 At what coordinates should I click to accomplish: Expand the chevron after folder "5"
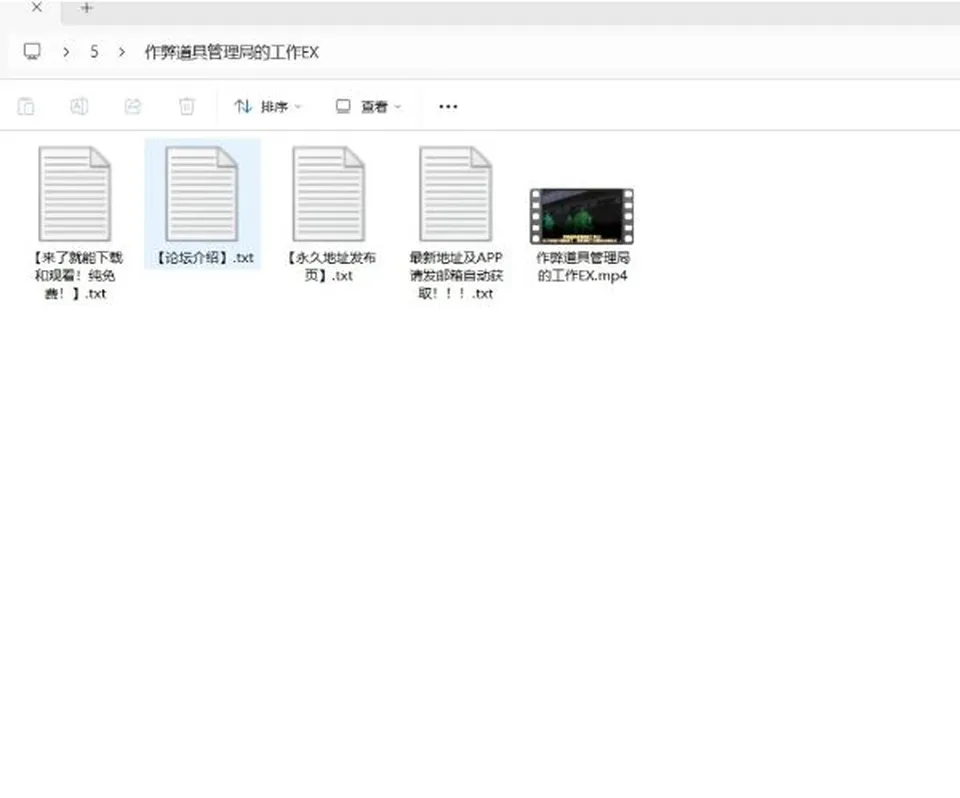[x=122, y=52]
